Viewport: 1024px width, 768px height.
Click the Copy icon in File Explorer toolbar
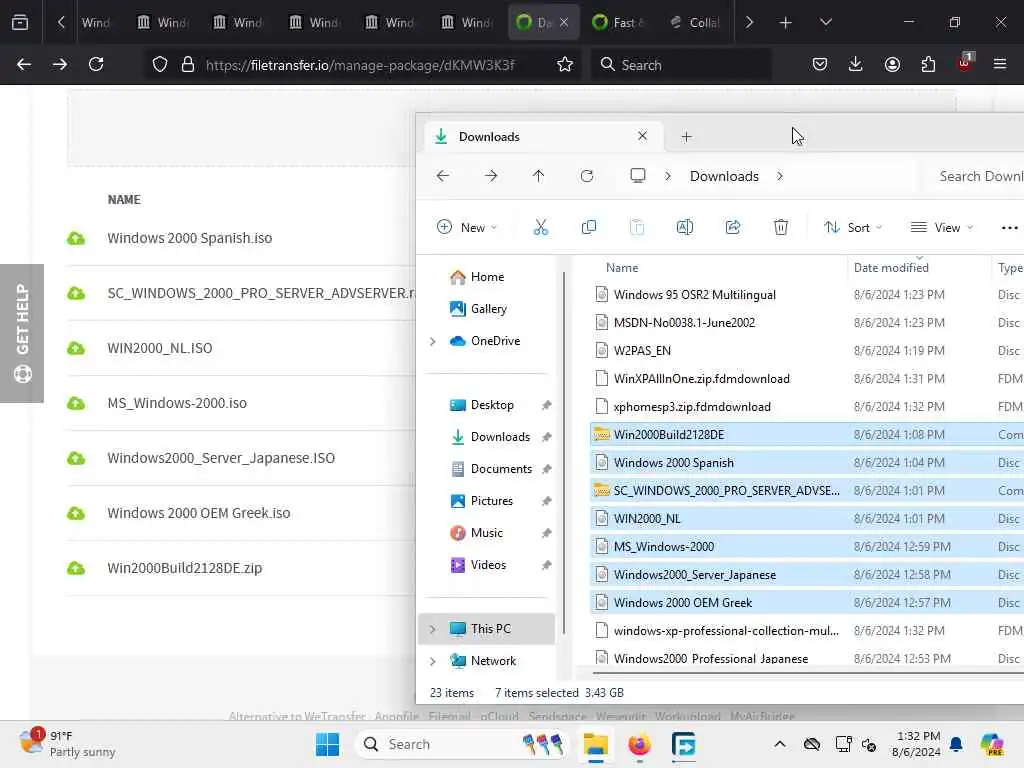click(588, 227)
